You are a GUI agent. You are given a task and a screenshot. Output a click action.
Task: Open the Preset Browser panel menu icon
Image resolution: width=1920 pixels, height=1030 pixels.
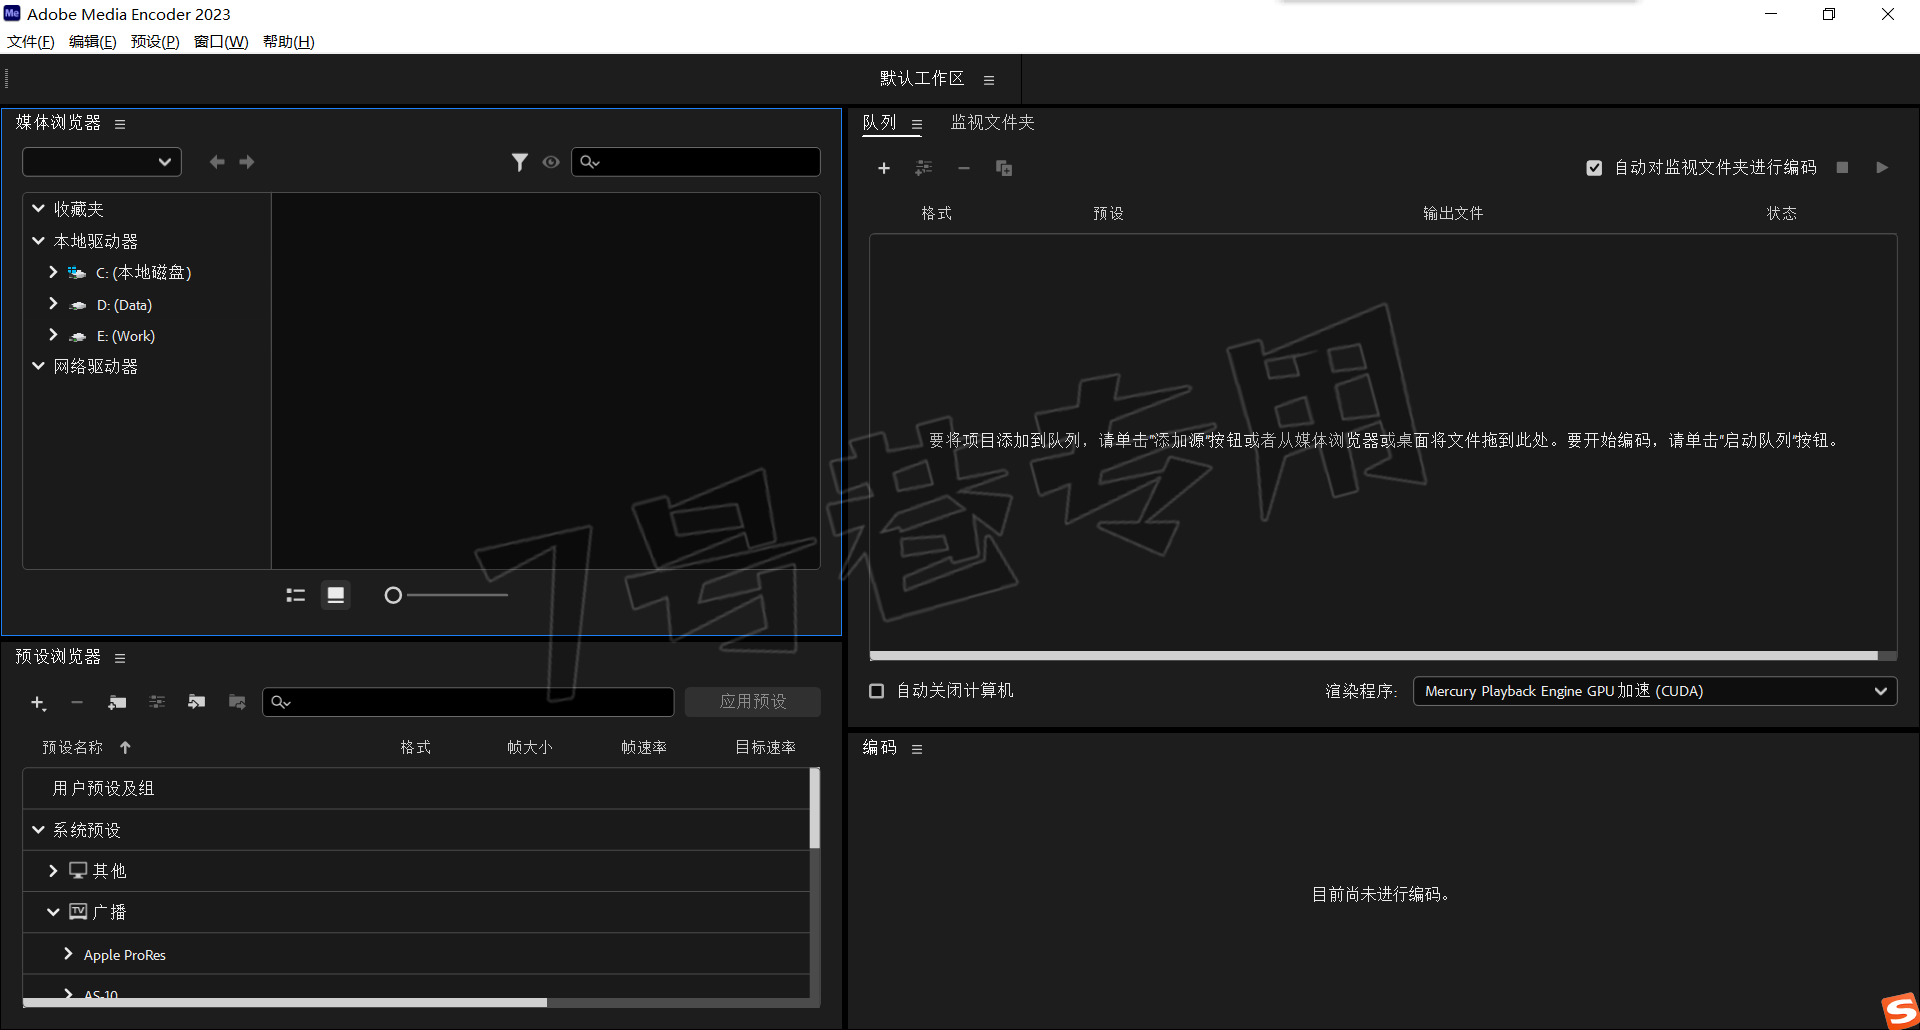120,658
